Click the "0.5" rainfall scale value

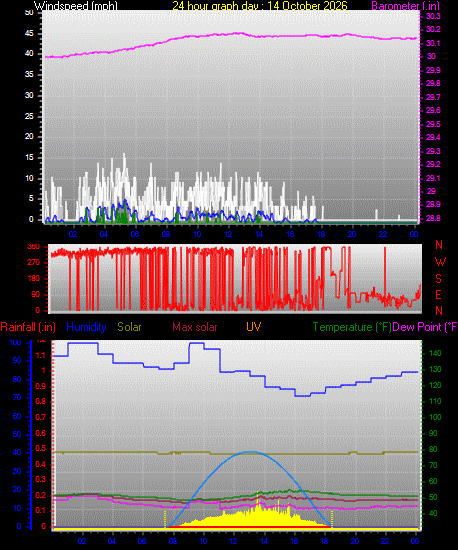[41, 448]
